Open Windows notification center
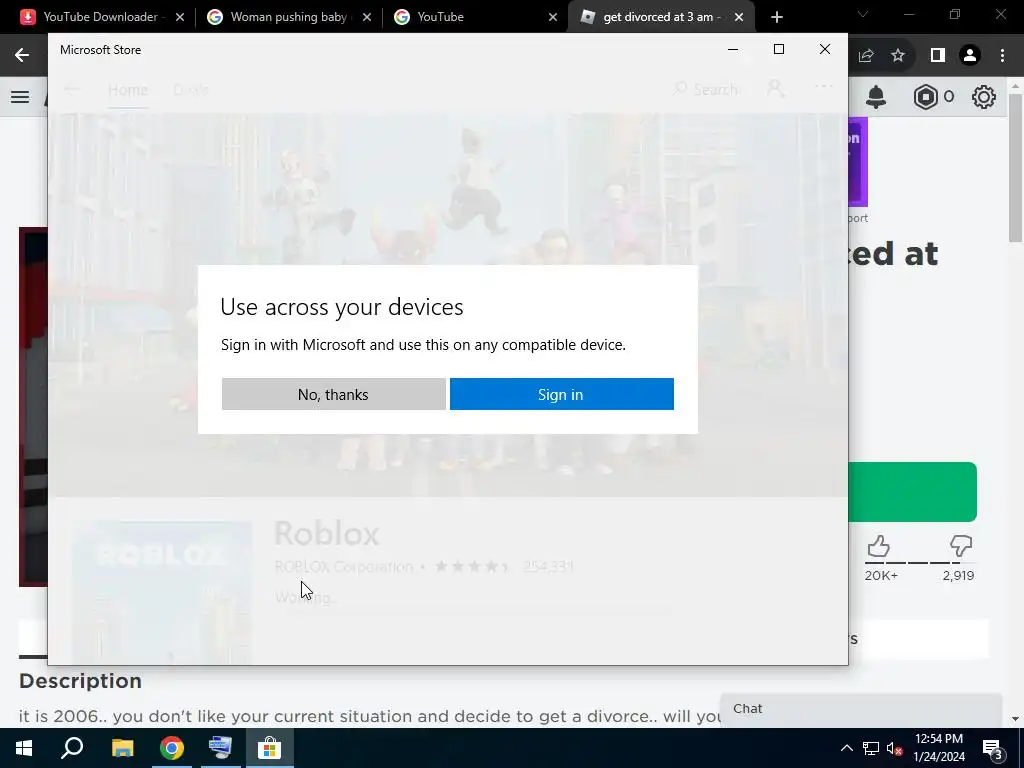Image resolution: width=1024 pixels, height=768 pixels. click(992, 748)
